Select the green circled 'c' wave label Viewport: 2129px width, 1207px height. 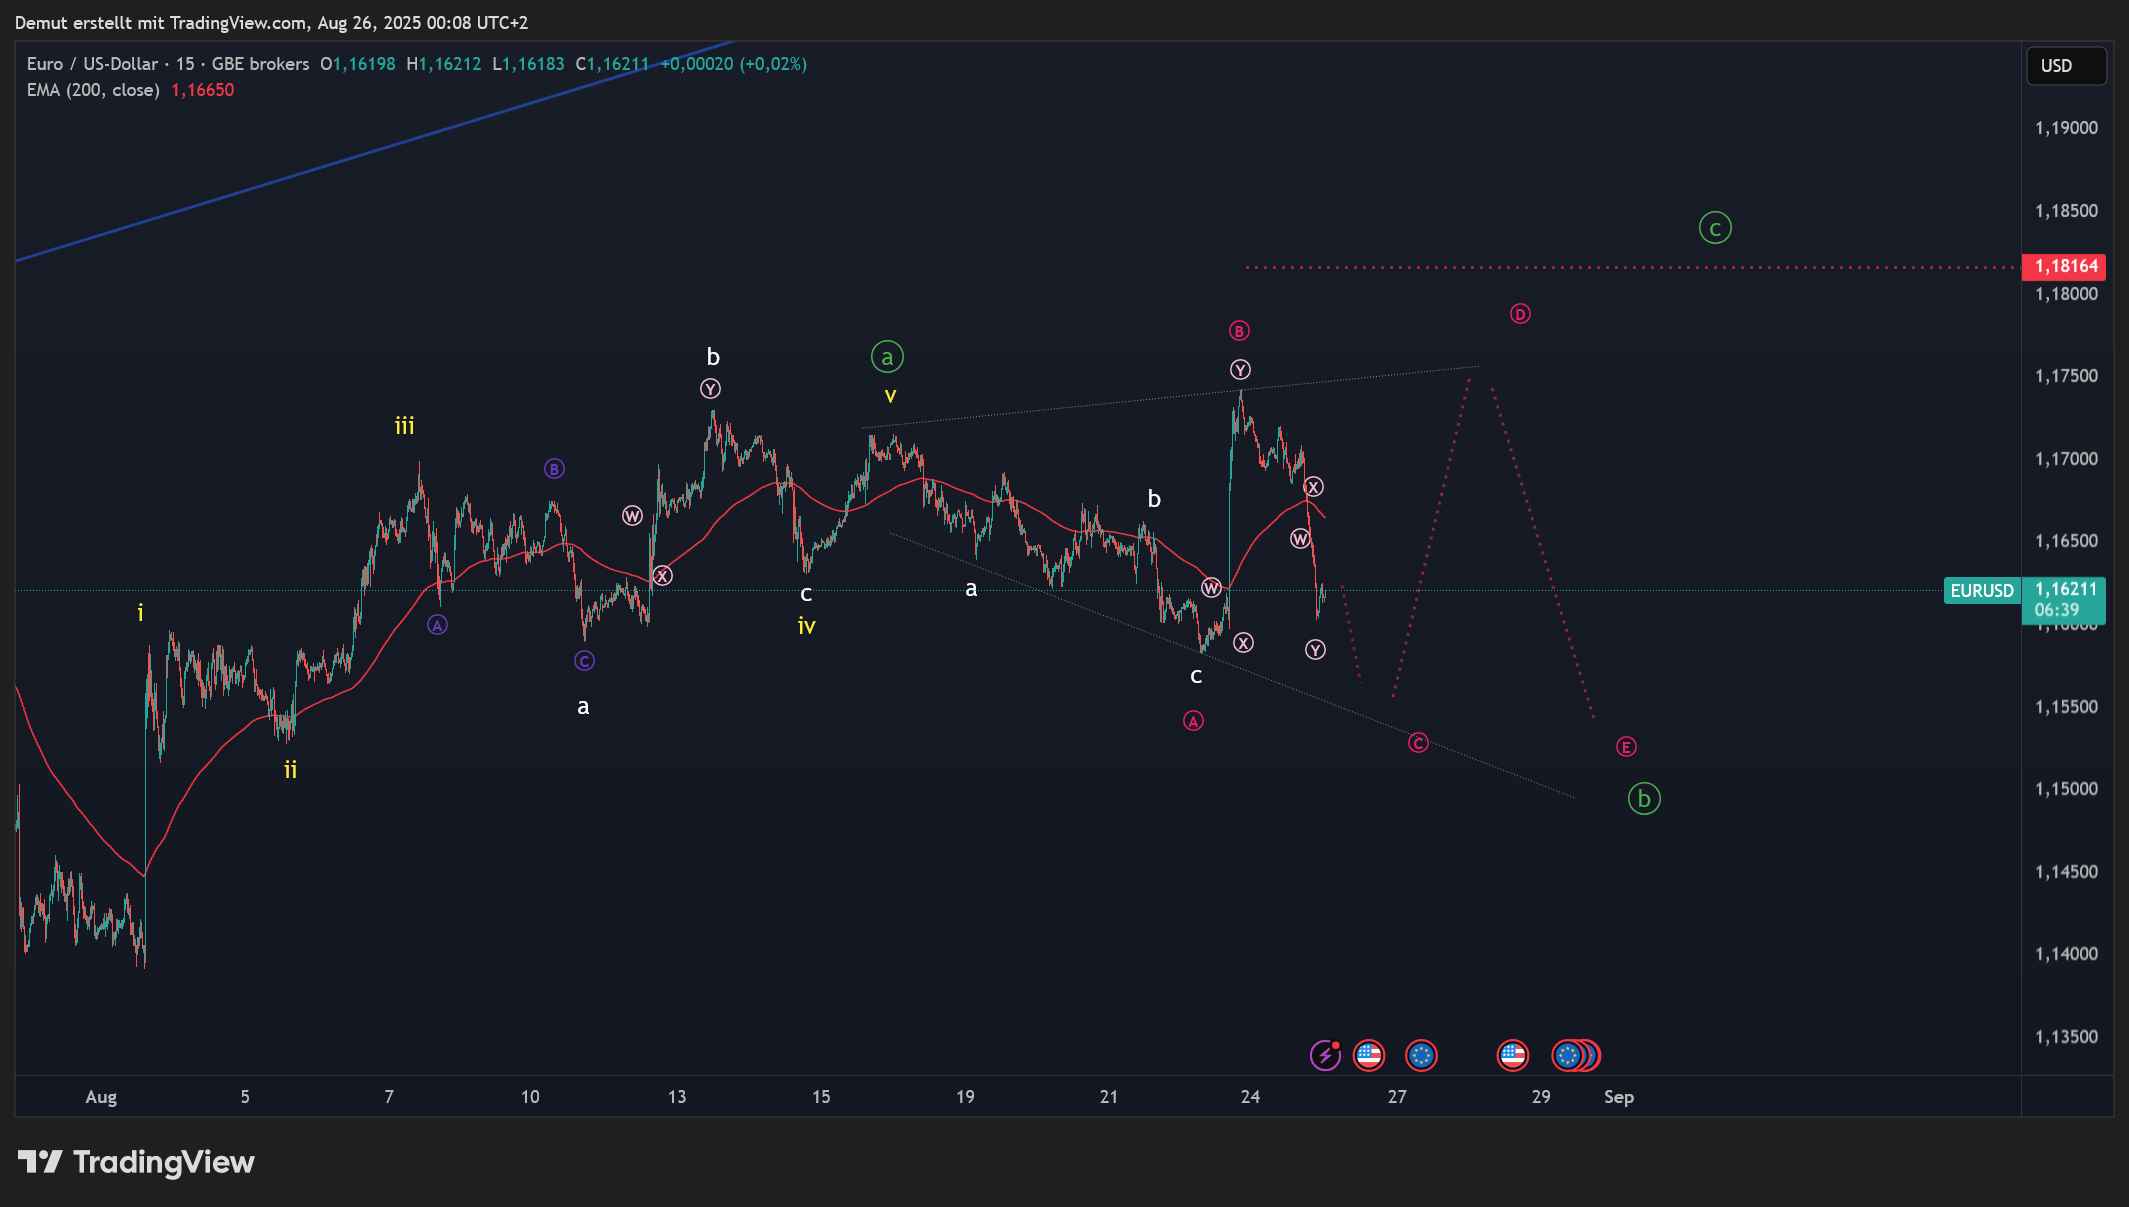coord(1715,228)
